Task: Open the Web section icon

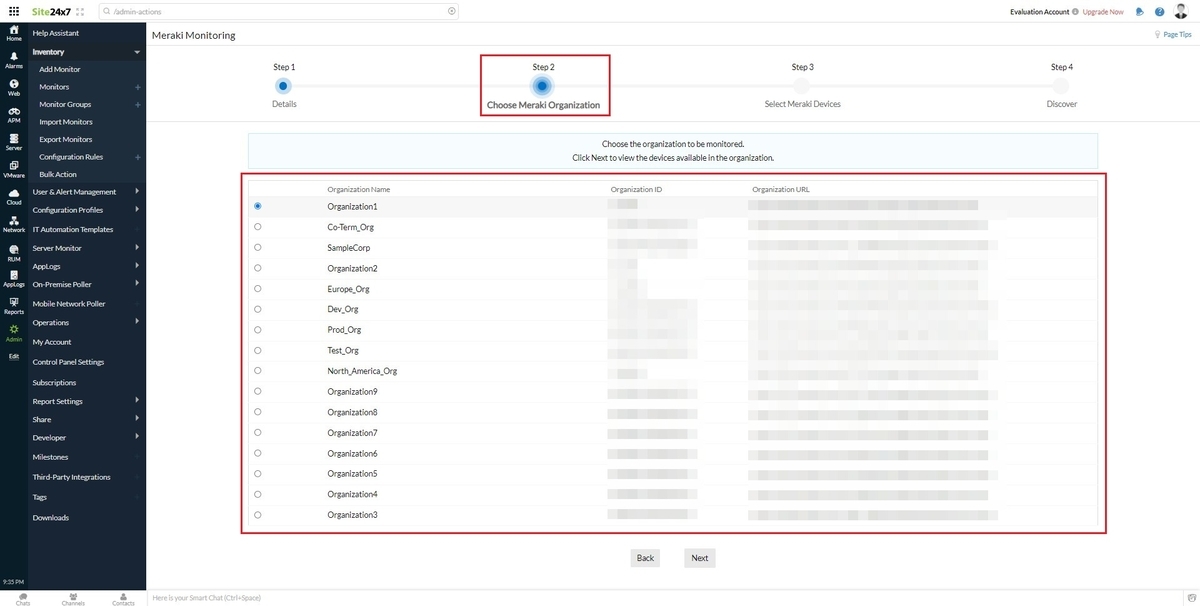Action: 14,87
